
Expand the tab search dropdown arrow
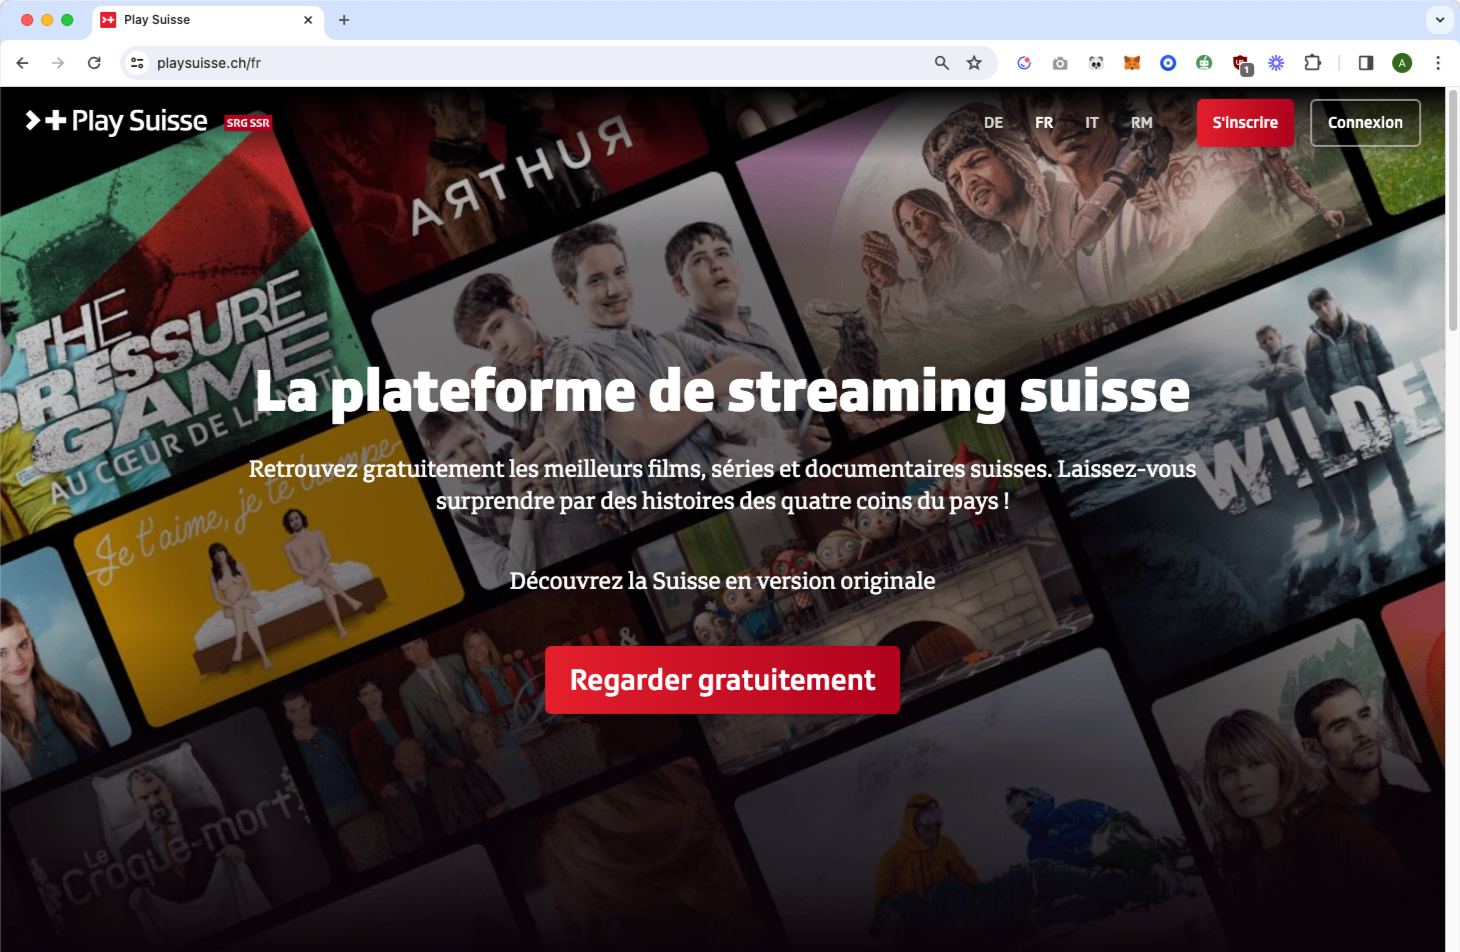[x=1440, y=20]
